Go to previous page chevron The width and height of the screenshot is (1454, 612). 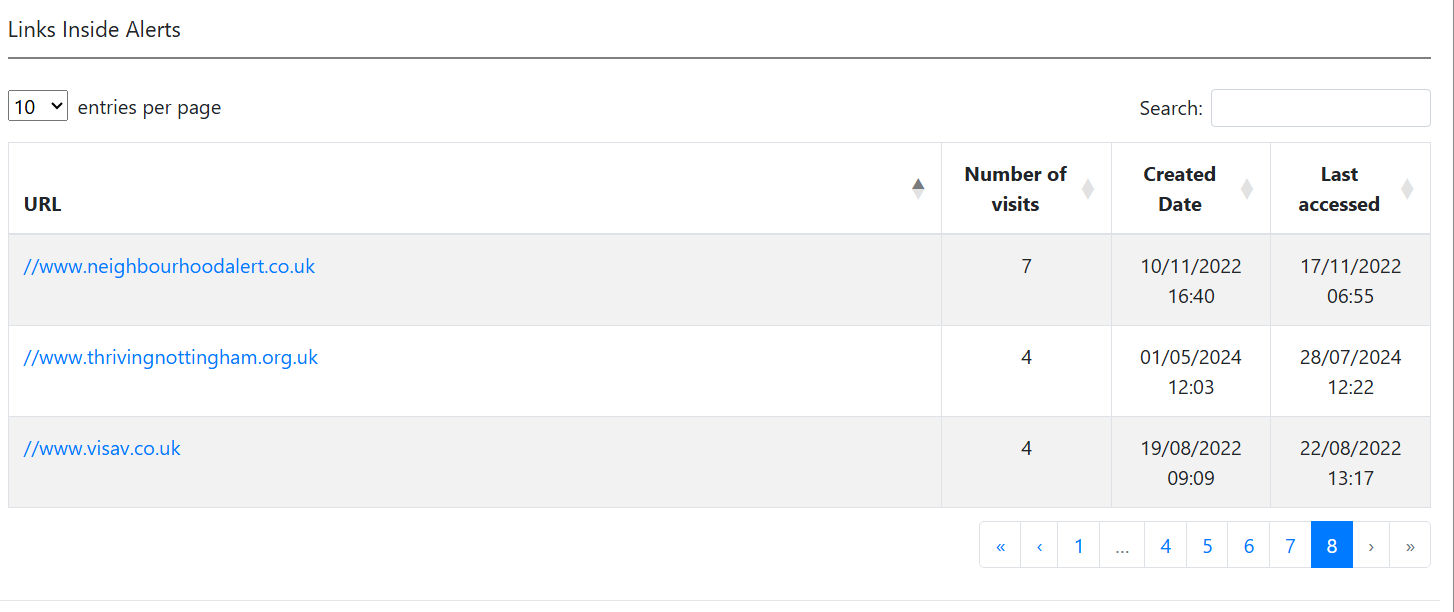(1039, 545)
